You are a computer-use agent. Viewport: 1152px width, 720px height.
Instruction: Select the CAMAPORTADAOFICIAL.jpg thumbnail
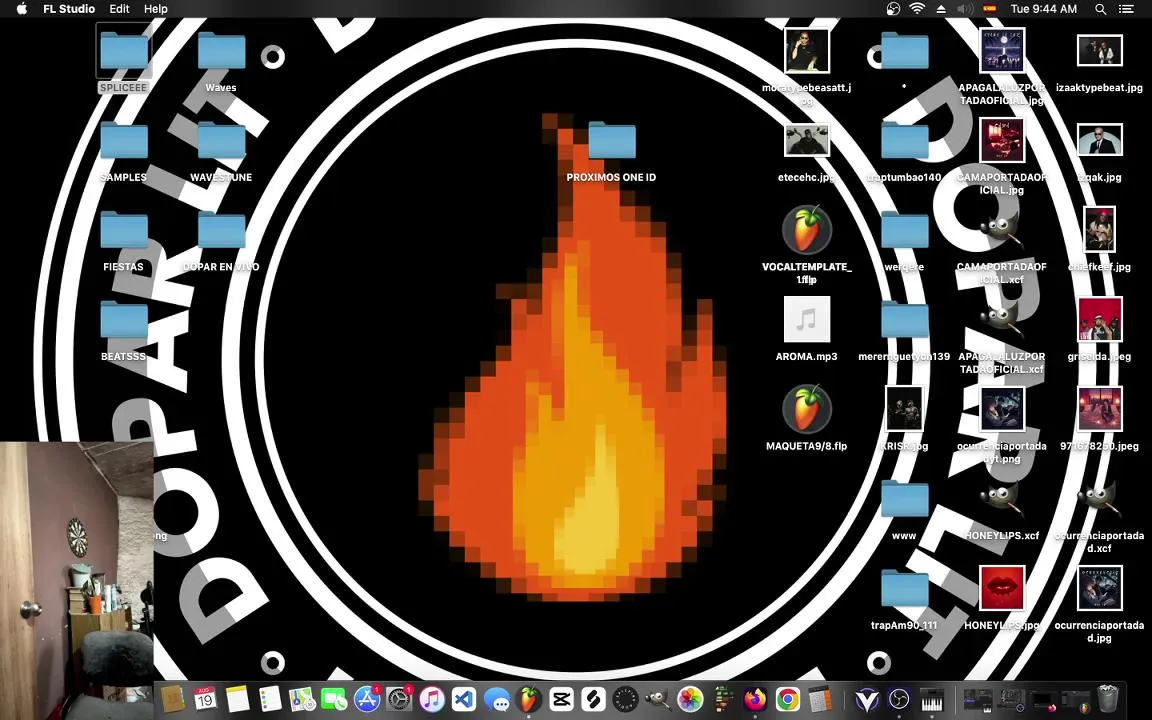point(1002,140)
